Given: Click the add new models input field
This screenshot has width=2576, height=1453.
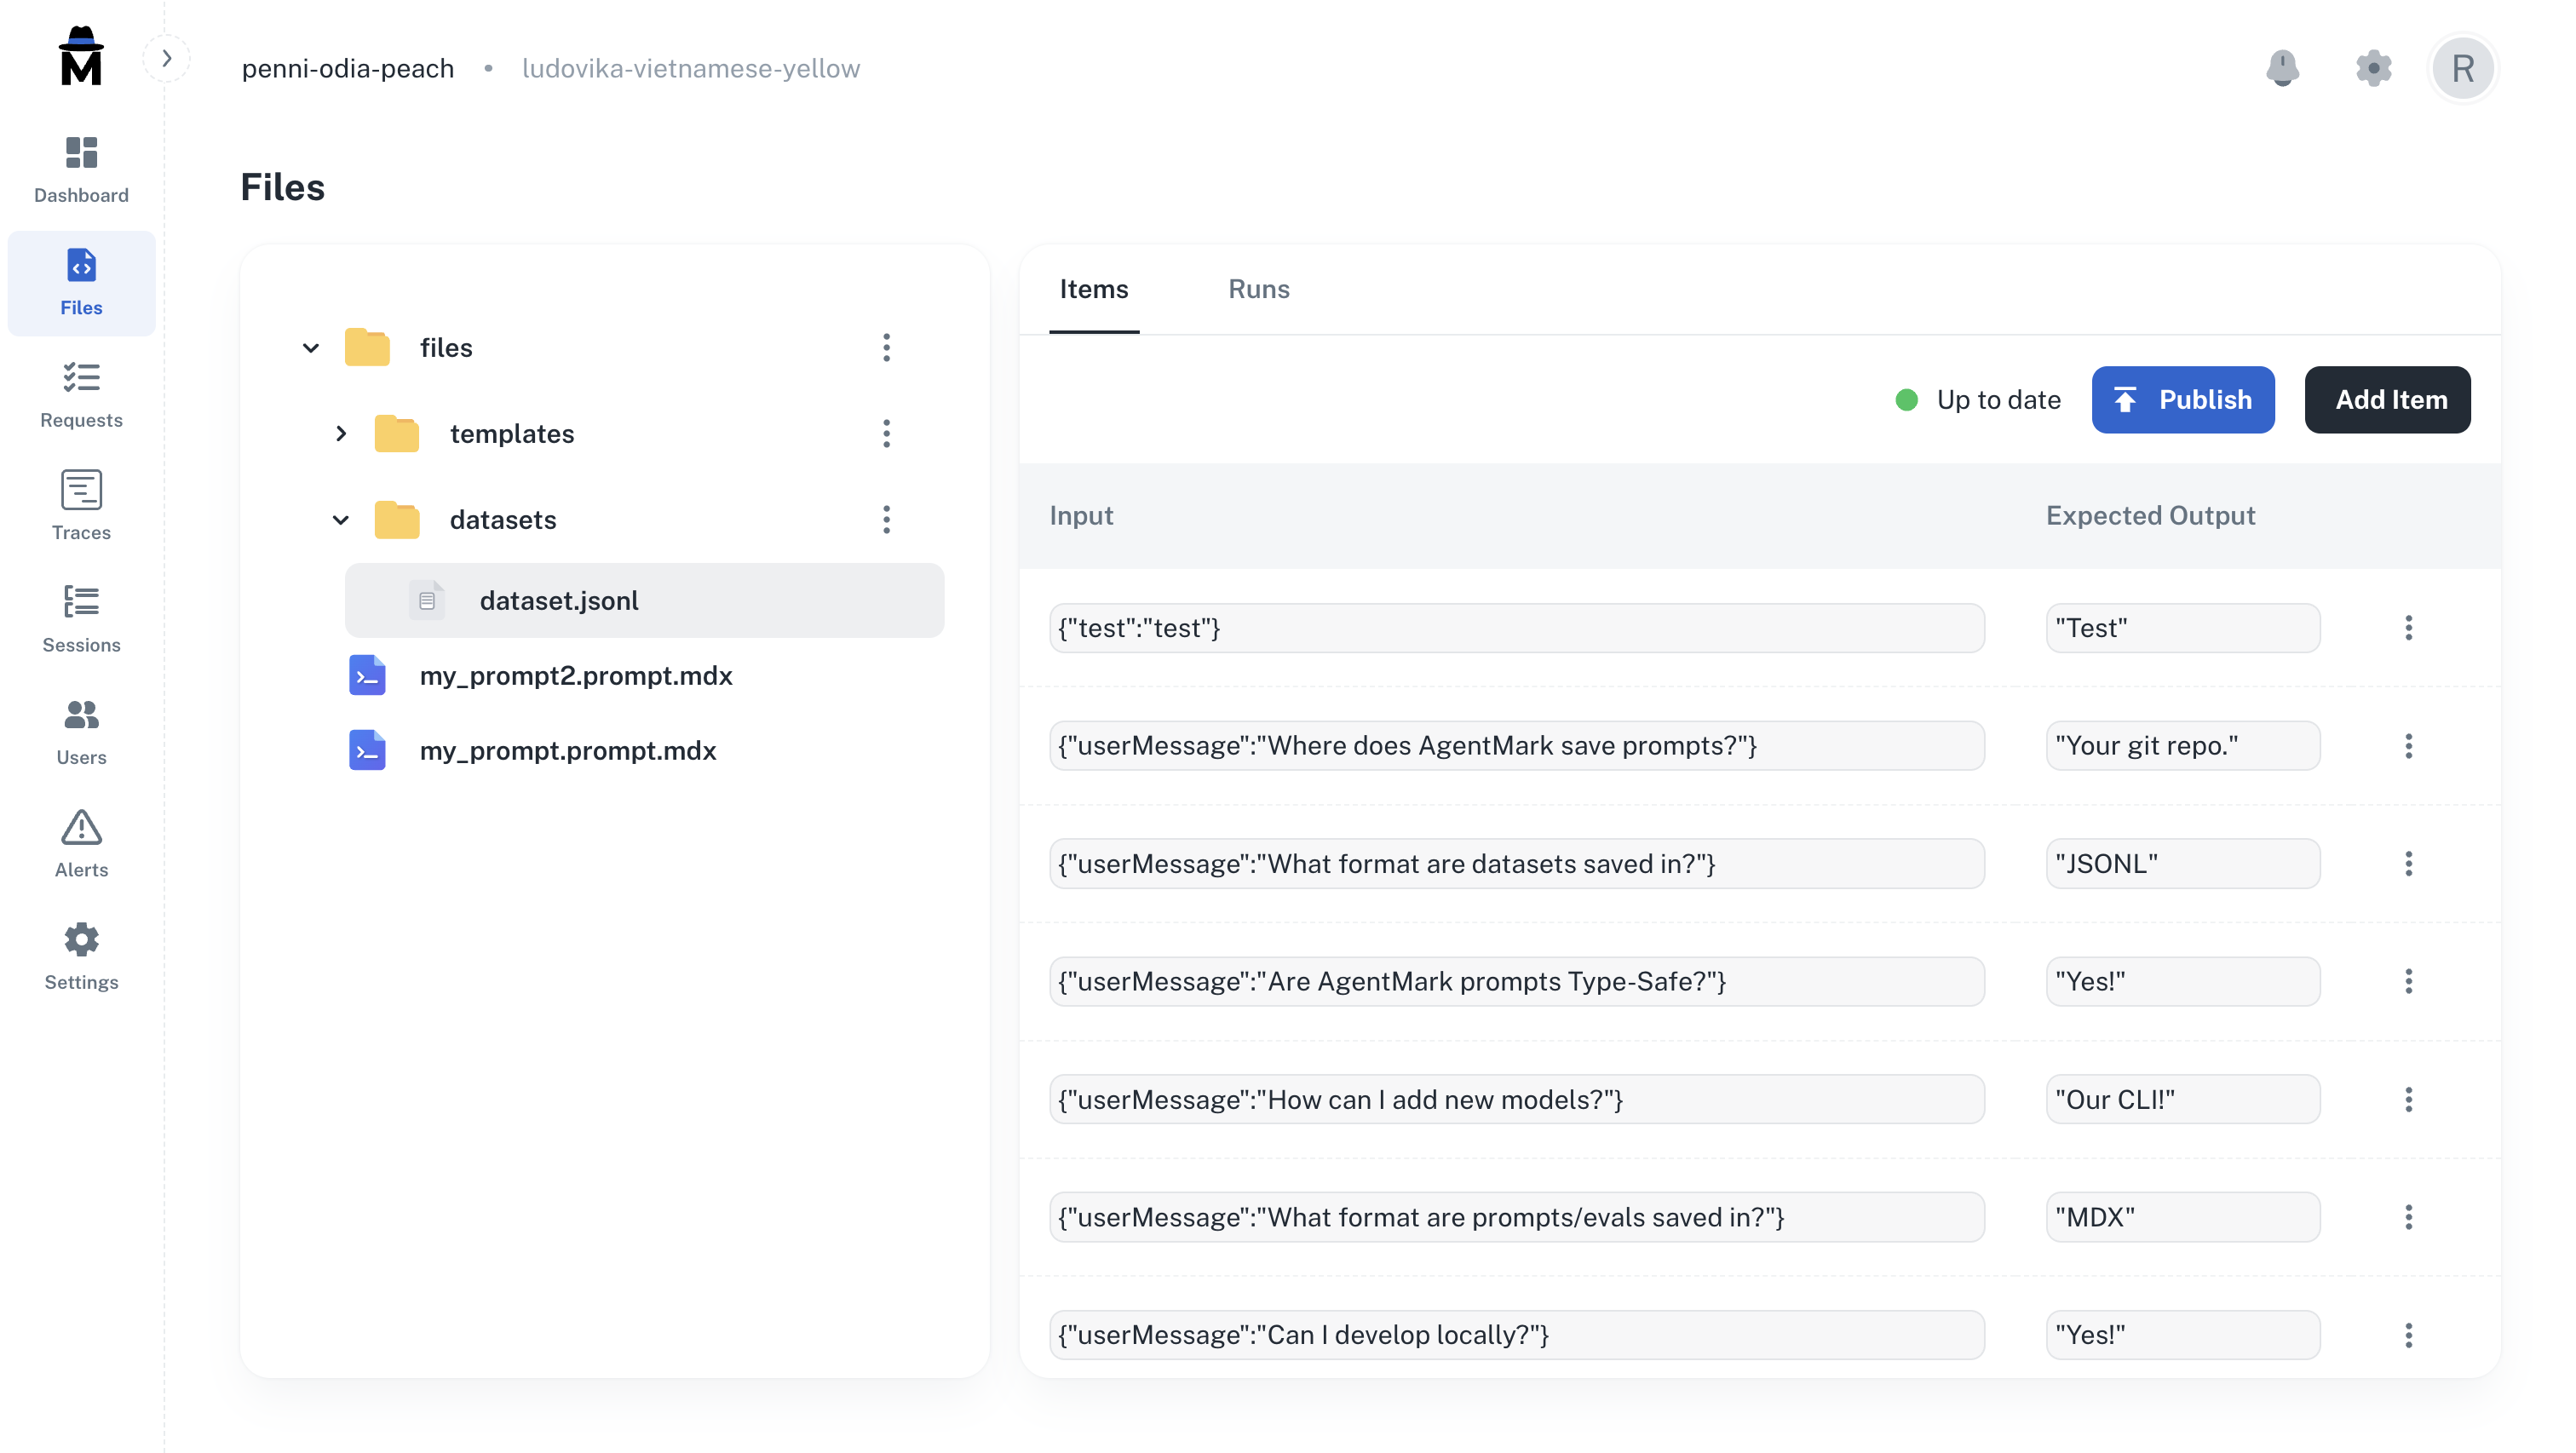Looking at the screenshot, I should pyautogui.click(x=1516, y=1100).
